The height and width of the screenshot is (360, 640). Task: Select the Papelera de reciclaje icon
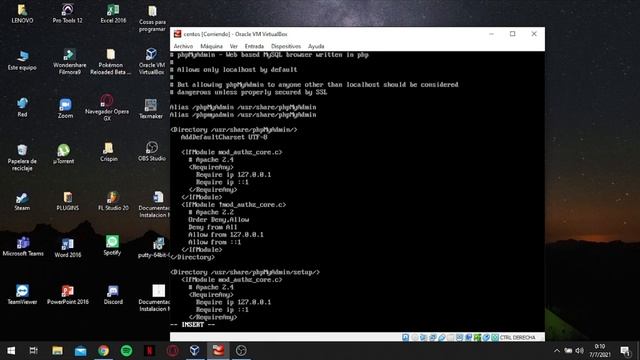[x=22, y=157]
